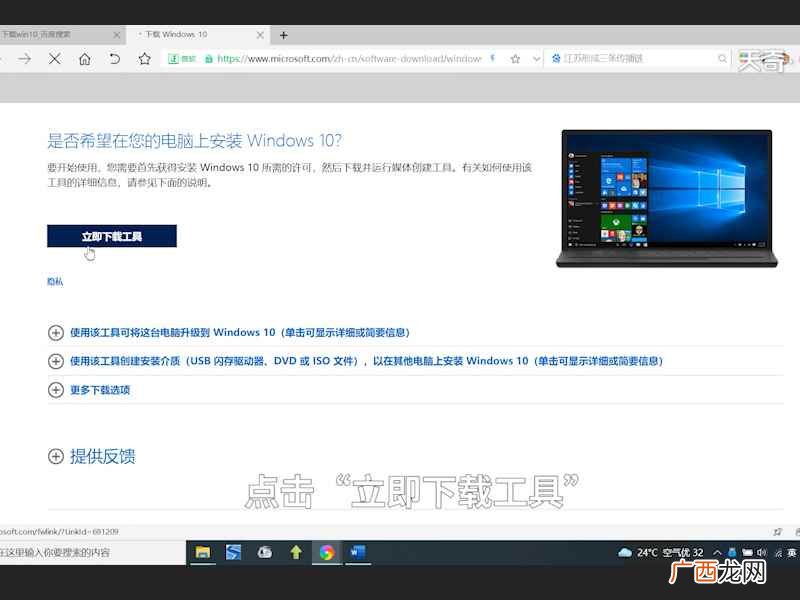Click the bookmark star inside address bar
This screenshot has width=800, height=600.
[515, 59]
